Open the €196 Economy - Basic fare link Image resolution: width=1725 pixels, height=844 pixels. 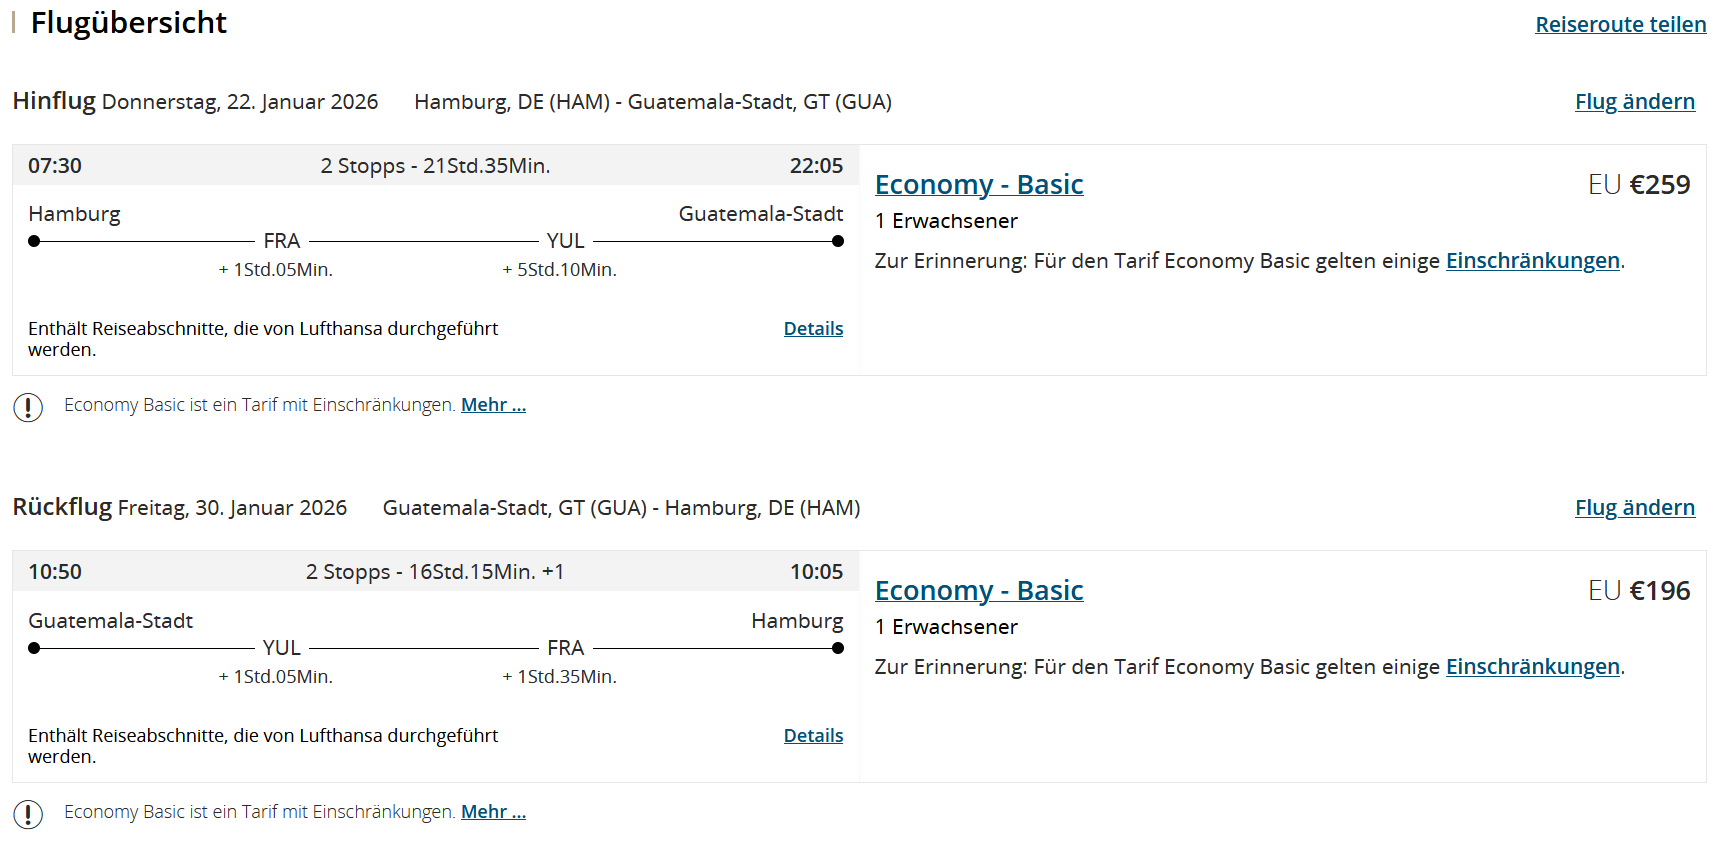click(x=978, y=591)
